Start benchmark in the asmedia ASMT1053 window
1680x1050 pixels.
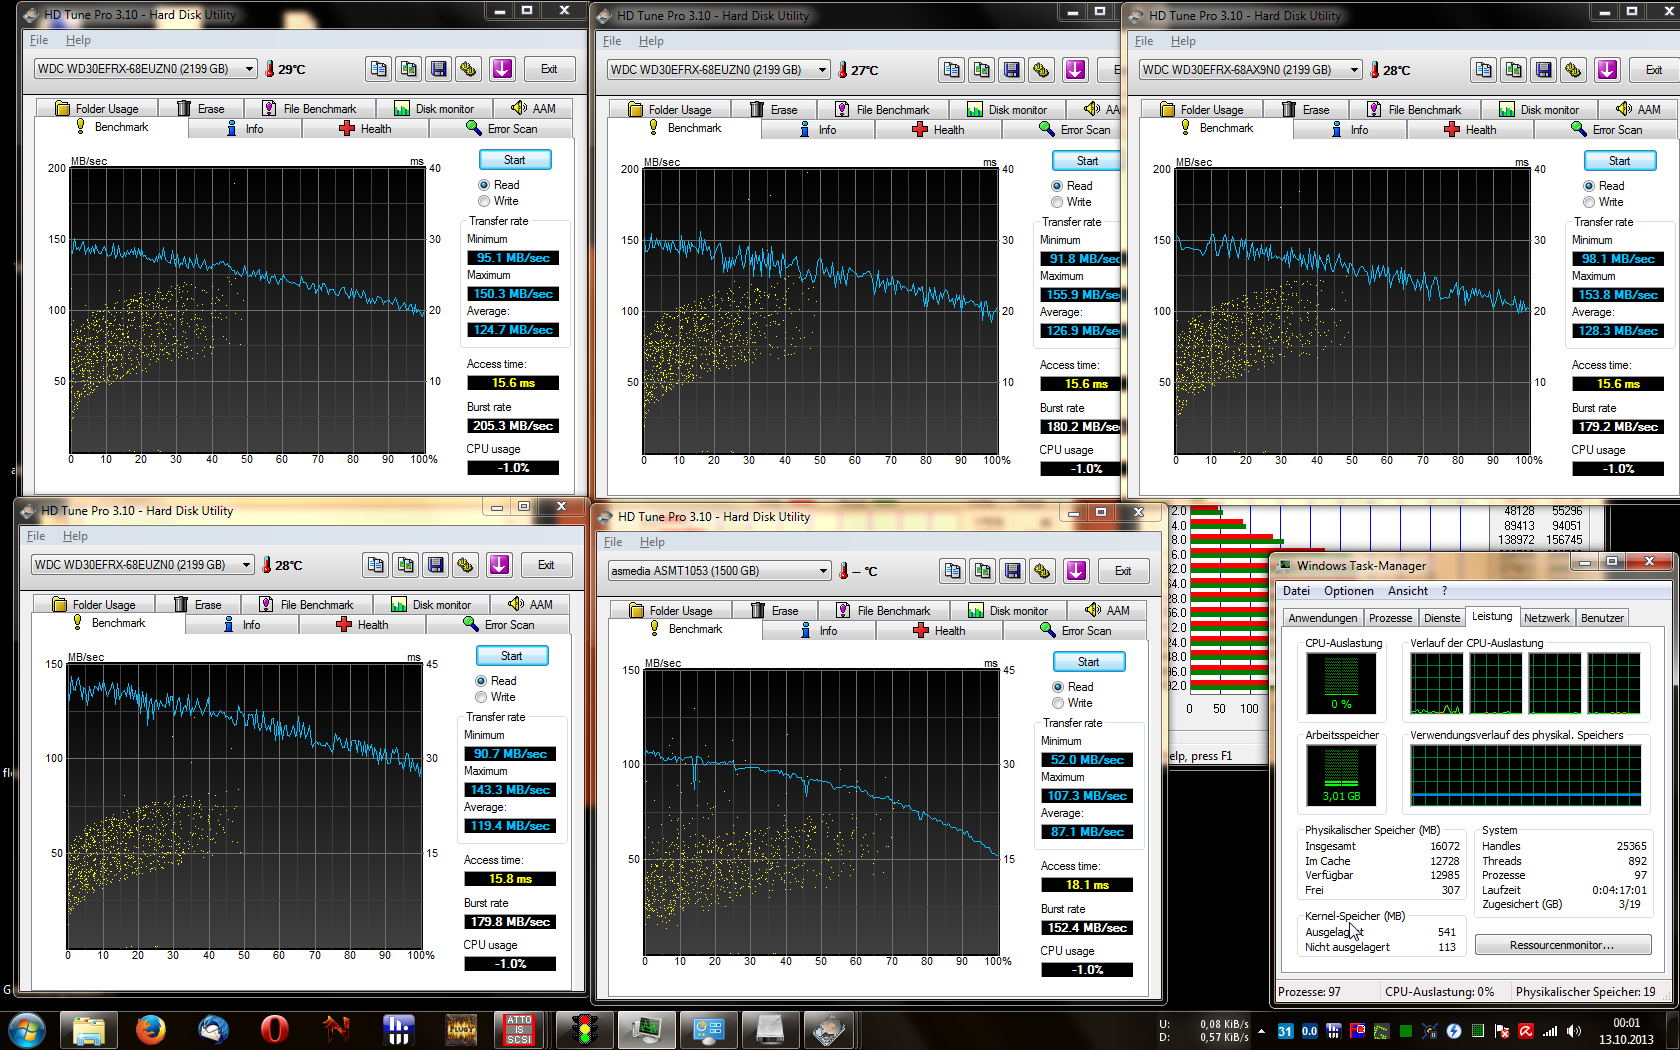(1089, 662)
